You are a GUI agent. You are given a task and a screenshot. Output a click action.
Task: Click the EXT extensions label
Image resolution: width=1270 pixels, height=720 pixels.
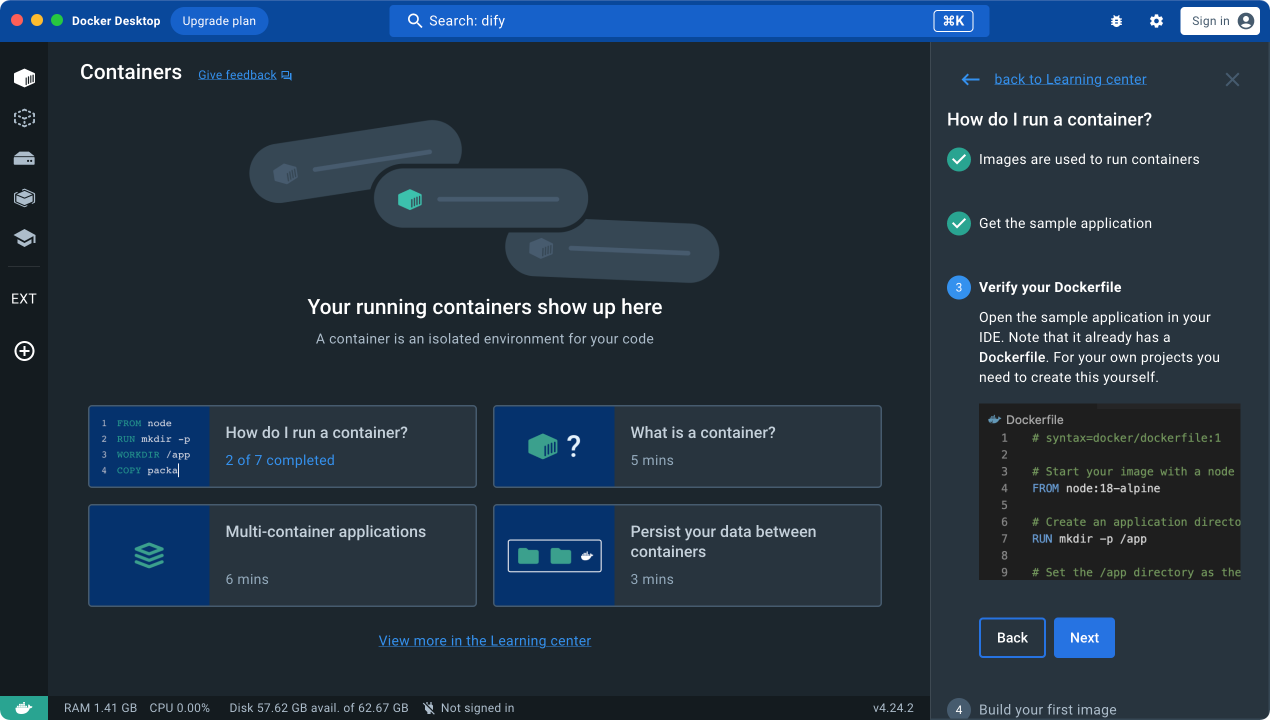[x=24, y=299]
